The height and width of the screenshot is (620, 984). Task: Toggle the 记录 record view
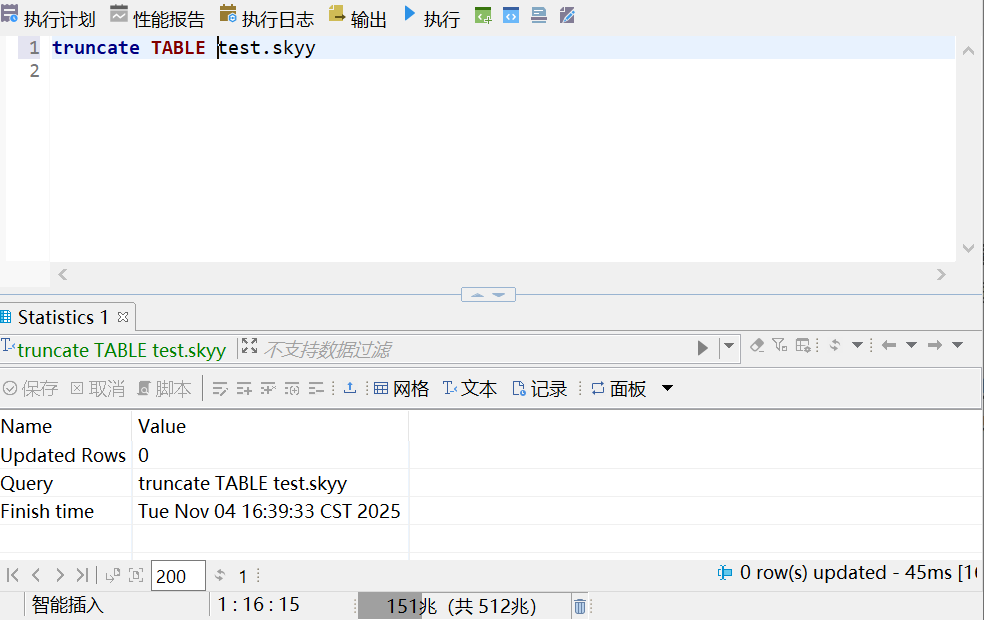pos(539,389)
